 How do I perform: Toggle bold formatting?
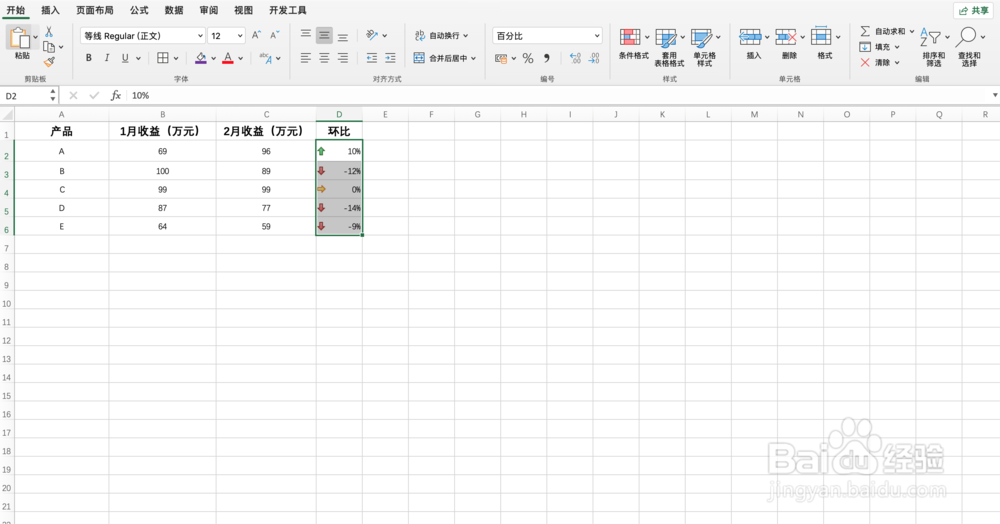pyautogui.click(x=89, y=58)
